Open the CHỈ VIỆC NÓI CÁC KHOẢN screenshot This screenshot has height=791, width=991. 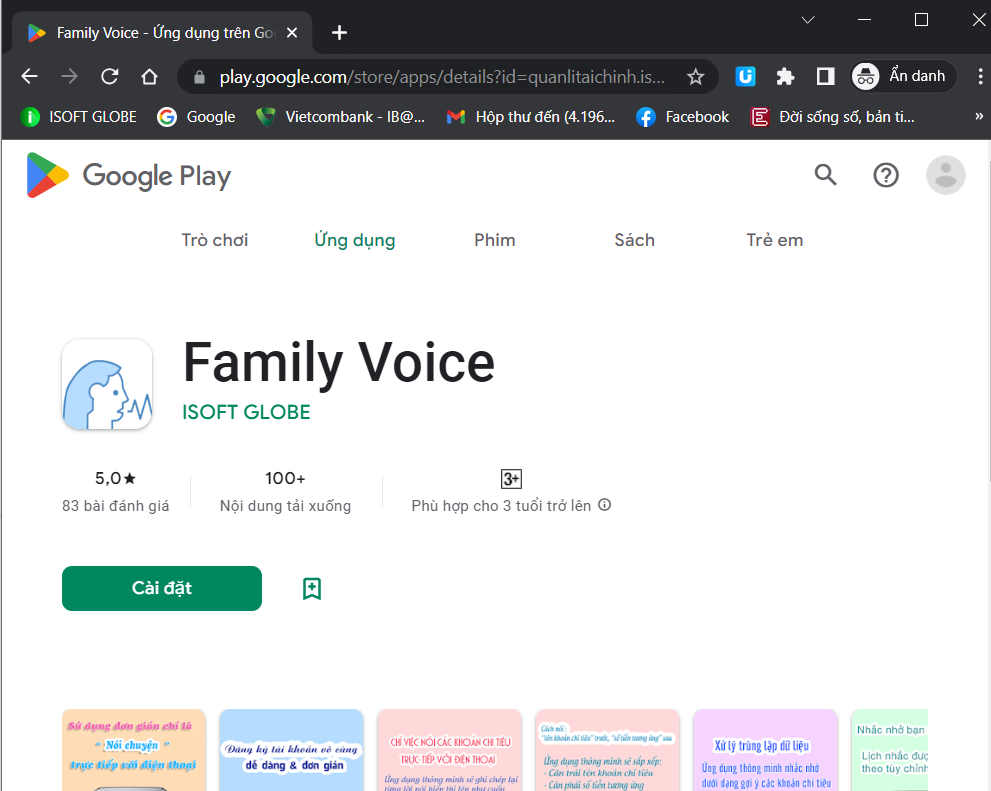449,750
